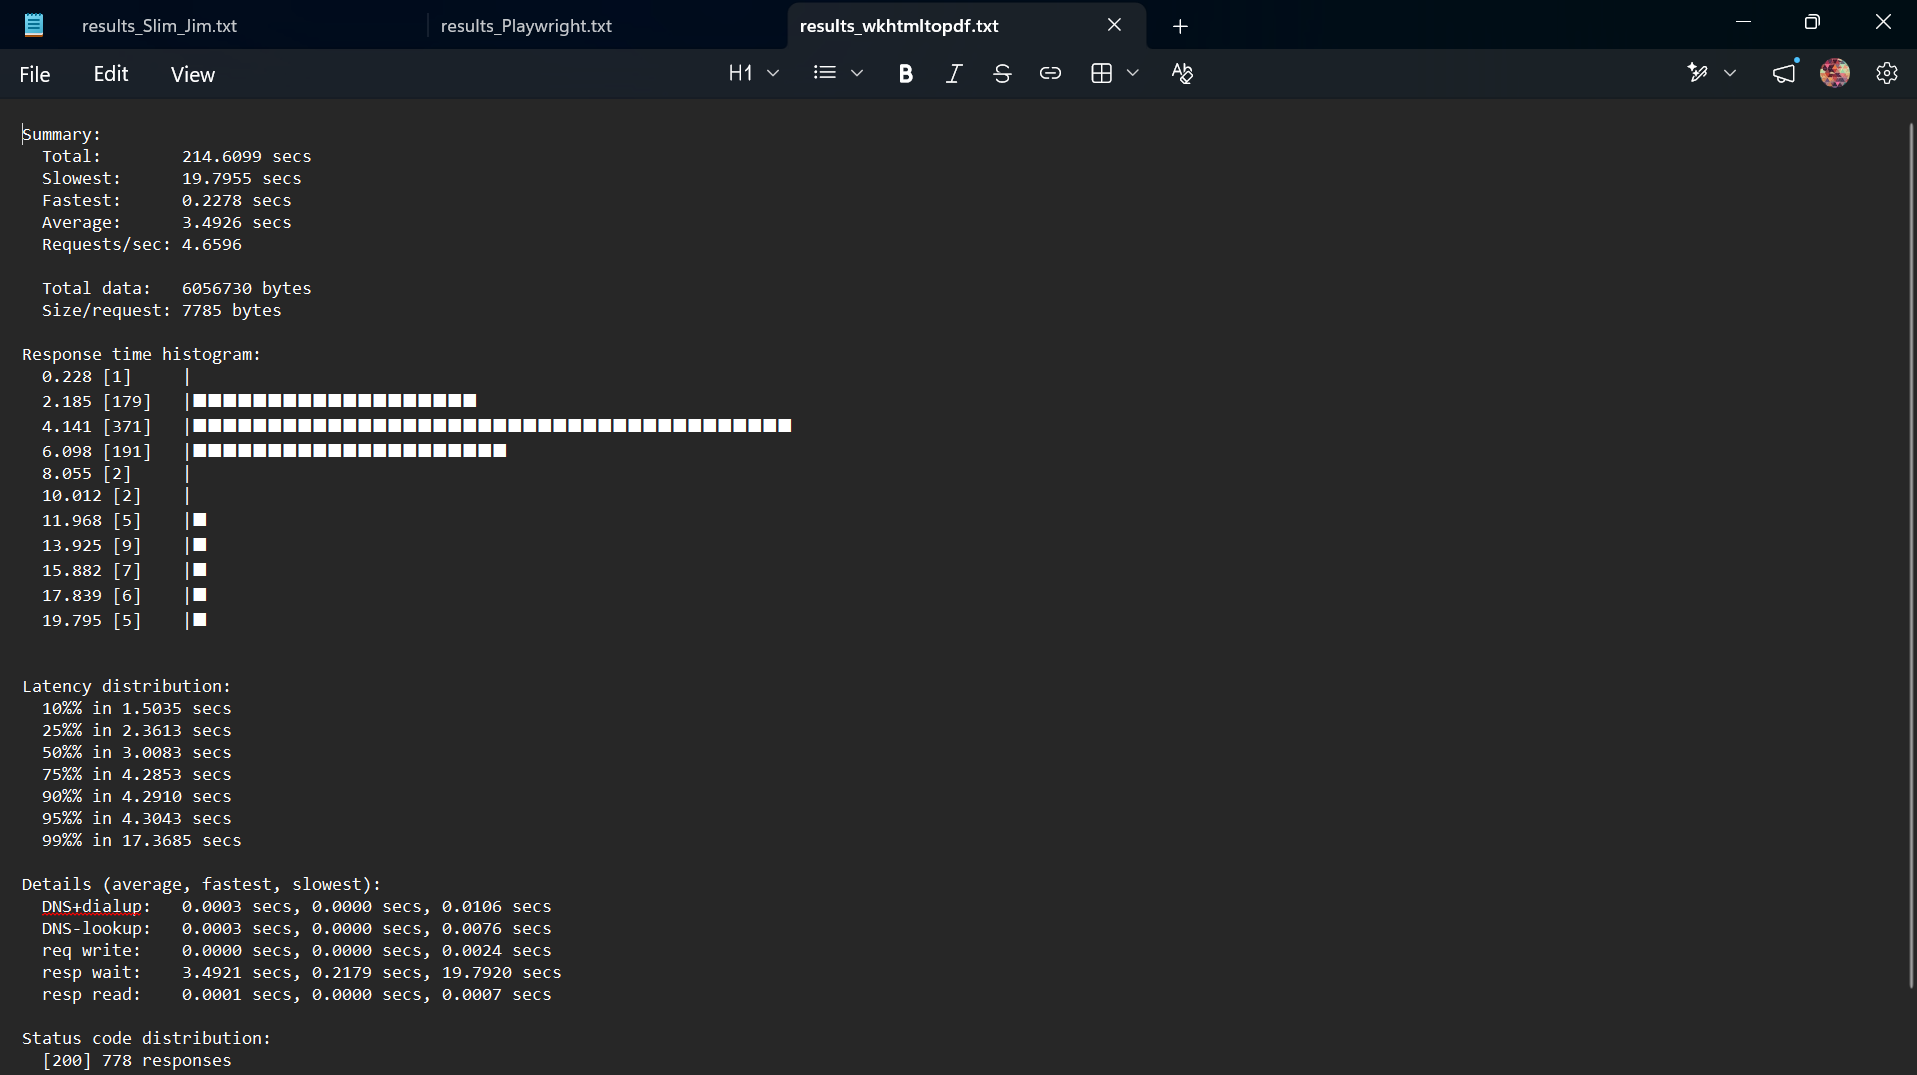
Task: Insert a bulleted list
Action: tap(825, 73)
